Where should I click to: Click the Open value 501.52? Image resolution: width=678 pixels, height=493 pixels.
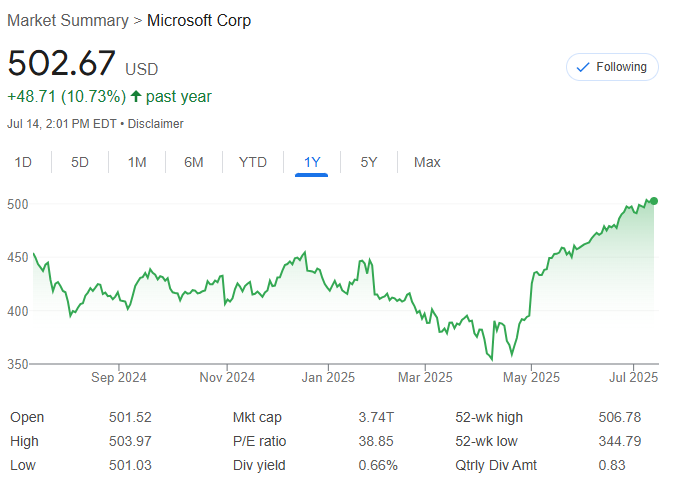pos(130,417)
